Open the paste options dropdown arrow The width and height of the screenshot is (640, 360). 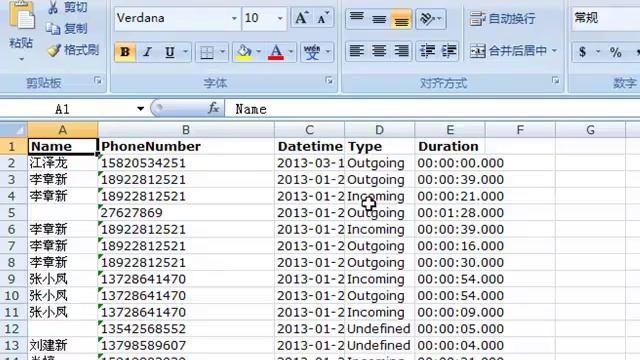coord(21,60)
